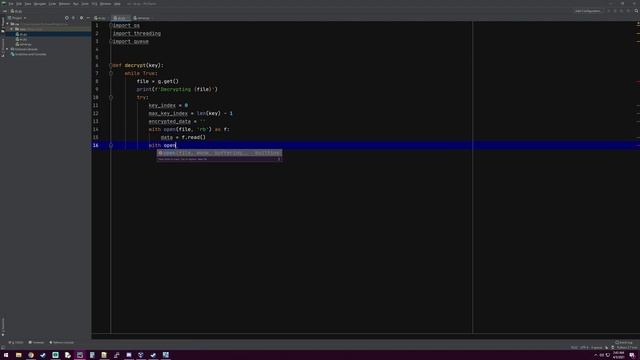Toggle tool window bars icon bottom-left
The image size is (640, 360).
point(3,348)
